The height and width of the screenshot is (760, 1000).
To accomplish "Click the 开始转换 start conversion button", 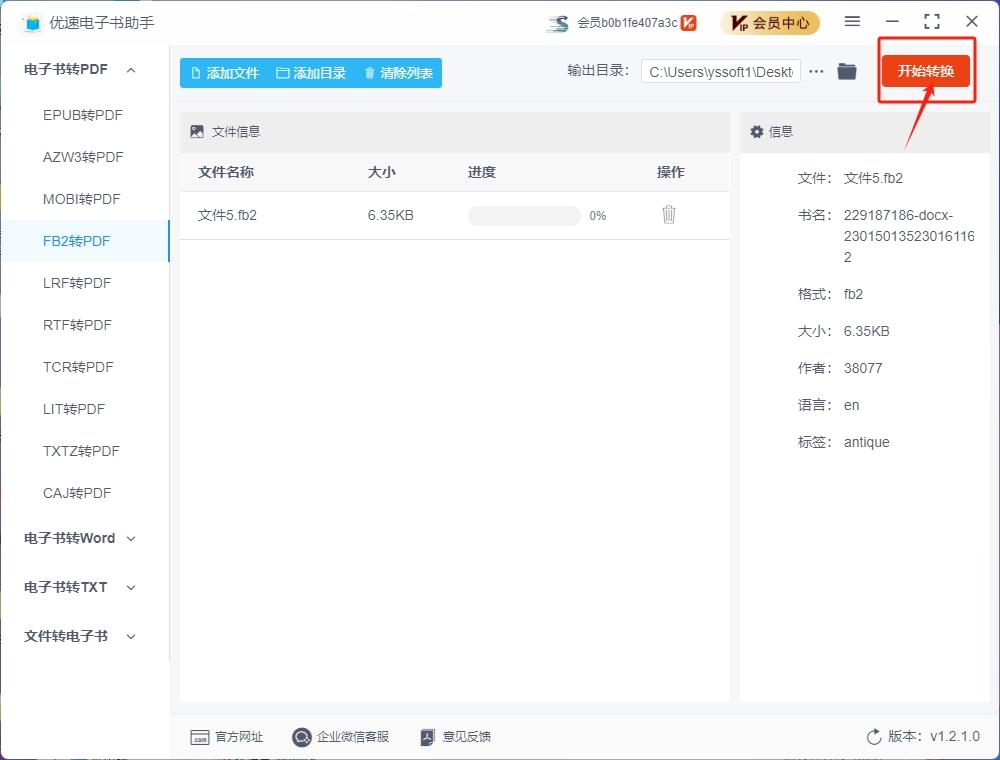I will [925, 71].
